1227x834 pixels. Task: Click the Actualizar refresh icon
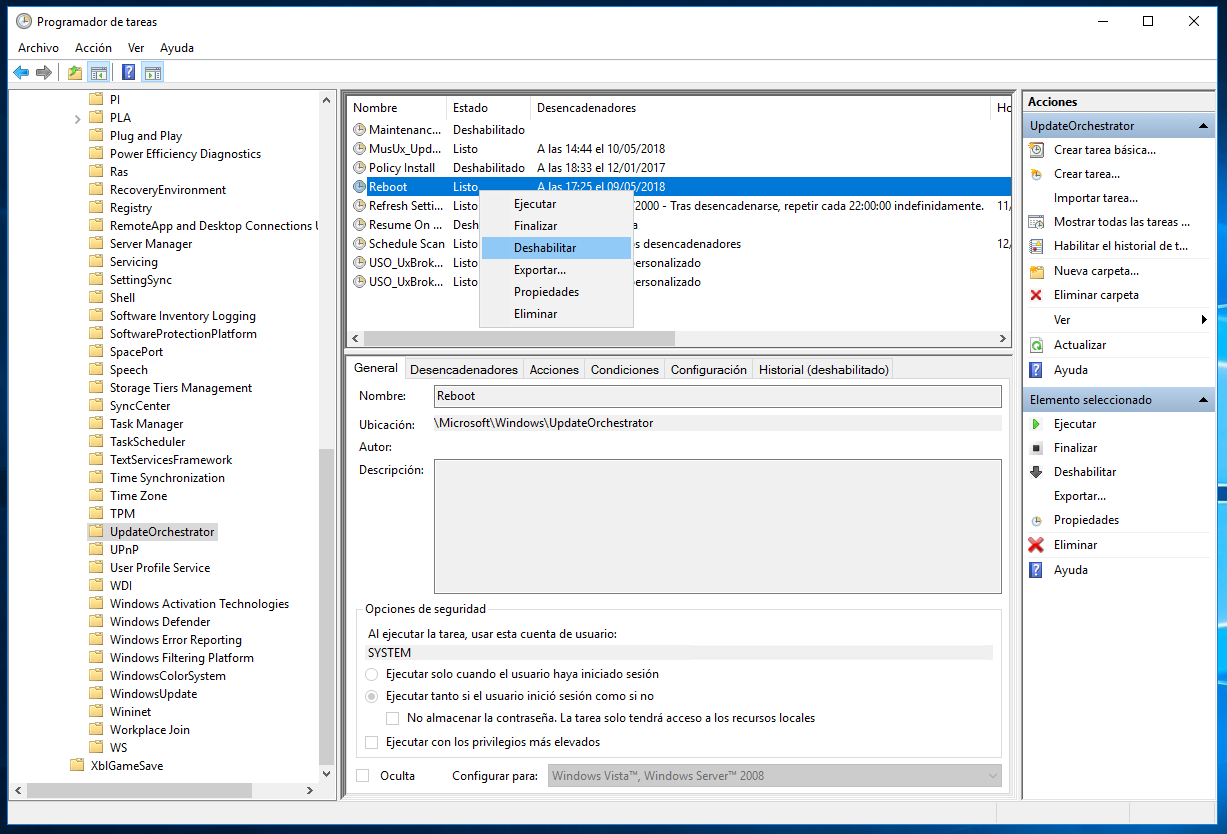coord(1036,345)
